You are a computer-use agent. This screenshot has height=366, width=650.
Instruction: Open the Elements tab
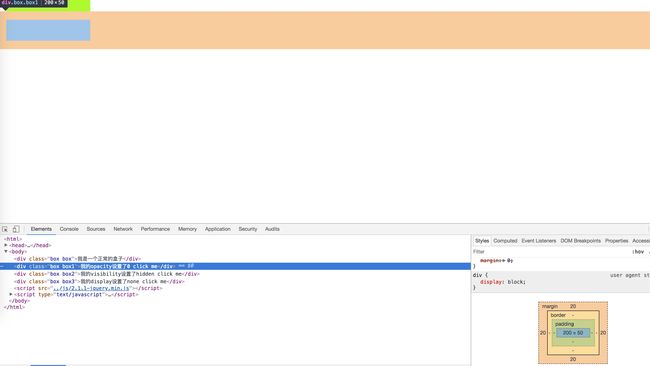41,229
